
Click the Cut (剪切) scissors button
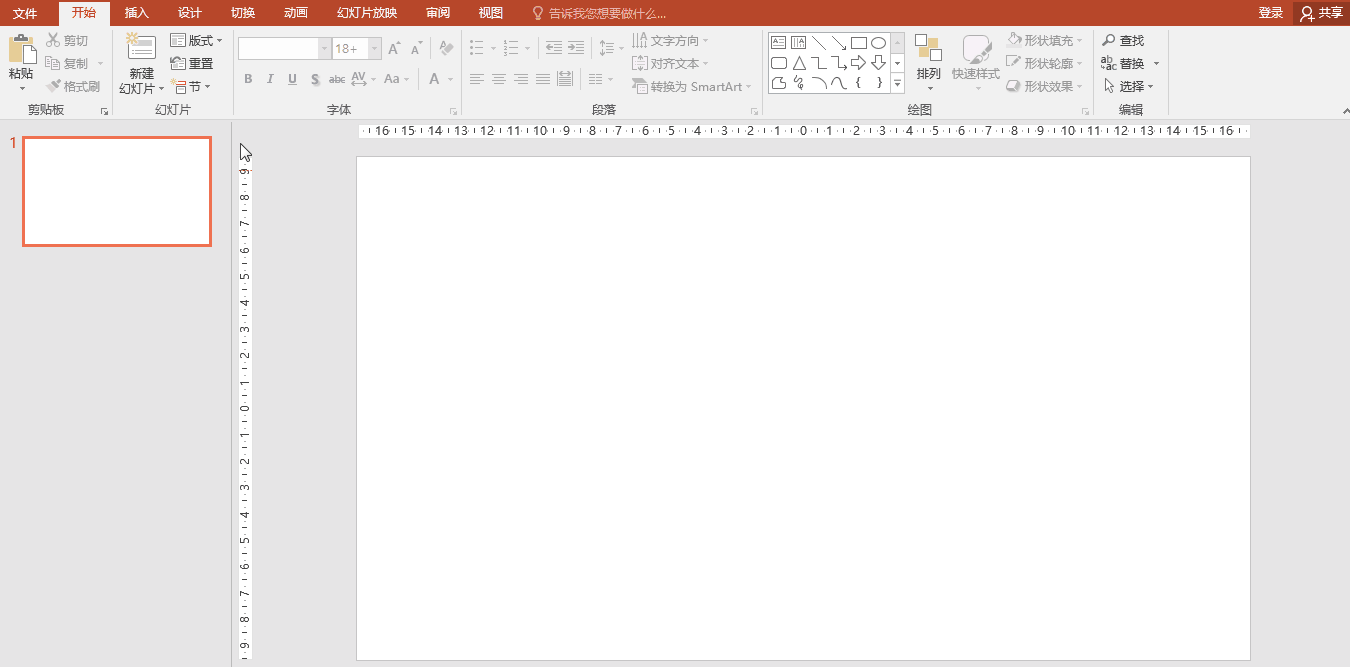point(68,40)
